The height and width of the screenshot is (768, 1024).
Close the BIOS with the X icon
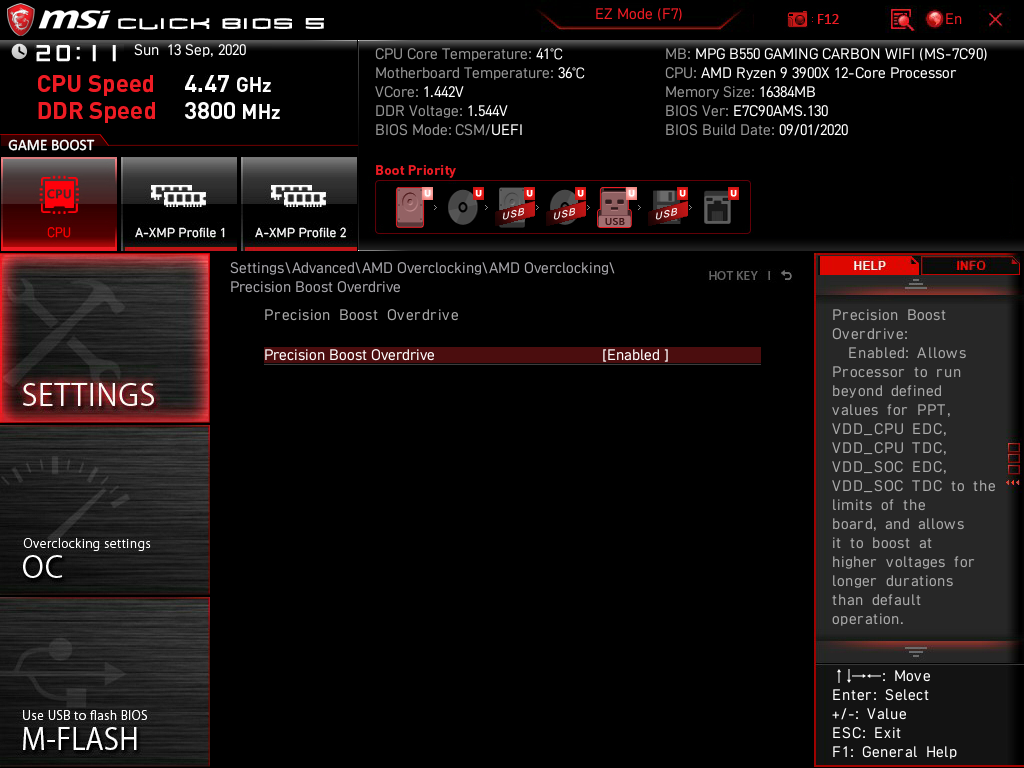click(x=995, y=20)
